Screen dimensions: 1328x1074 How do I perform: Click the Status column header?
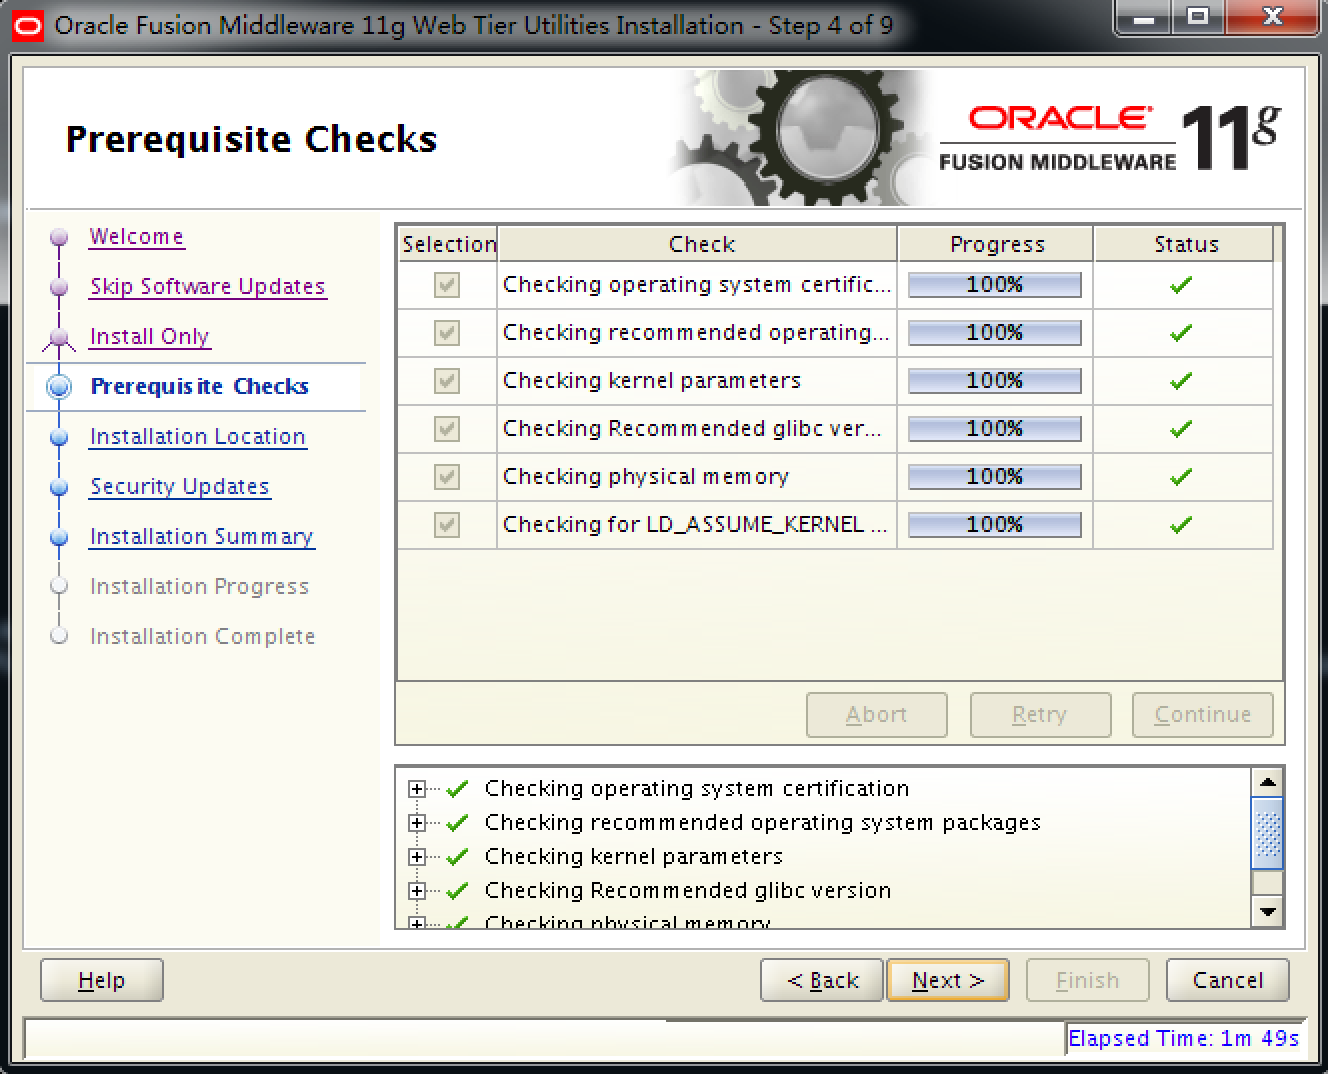point(1184,244)
